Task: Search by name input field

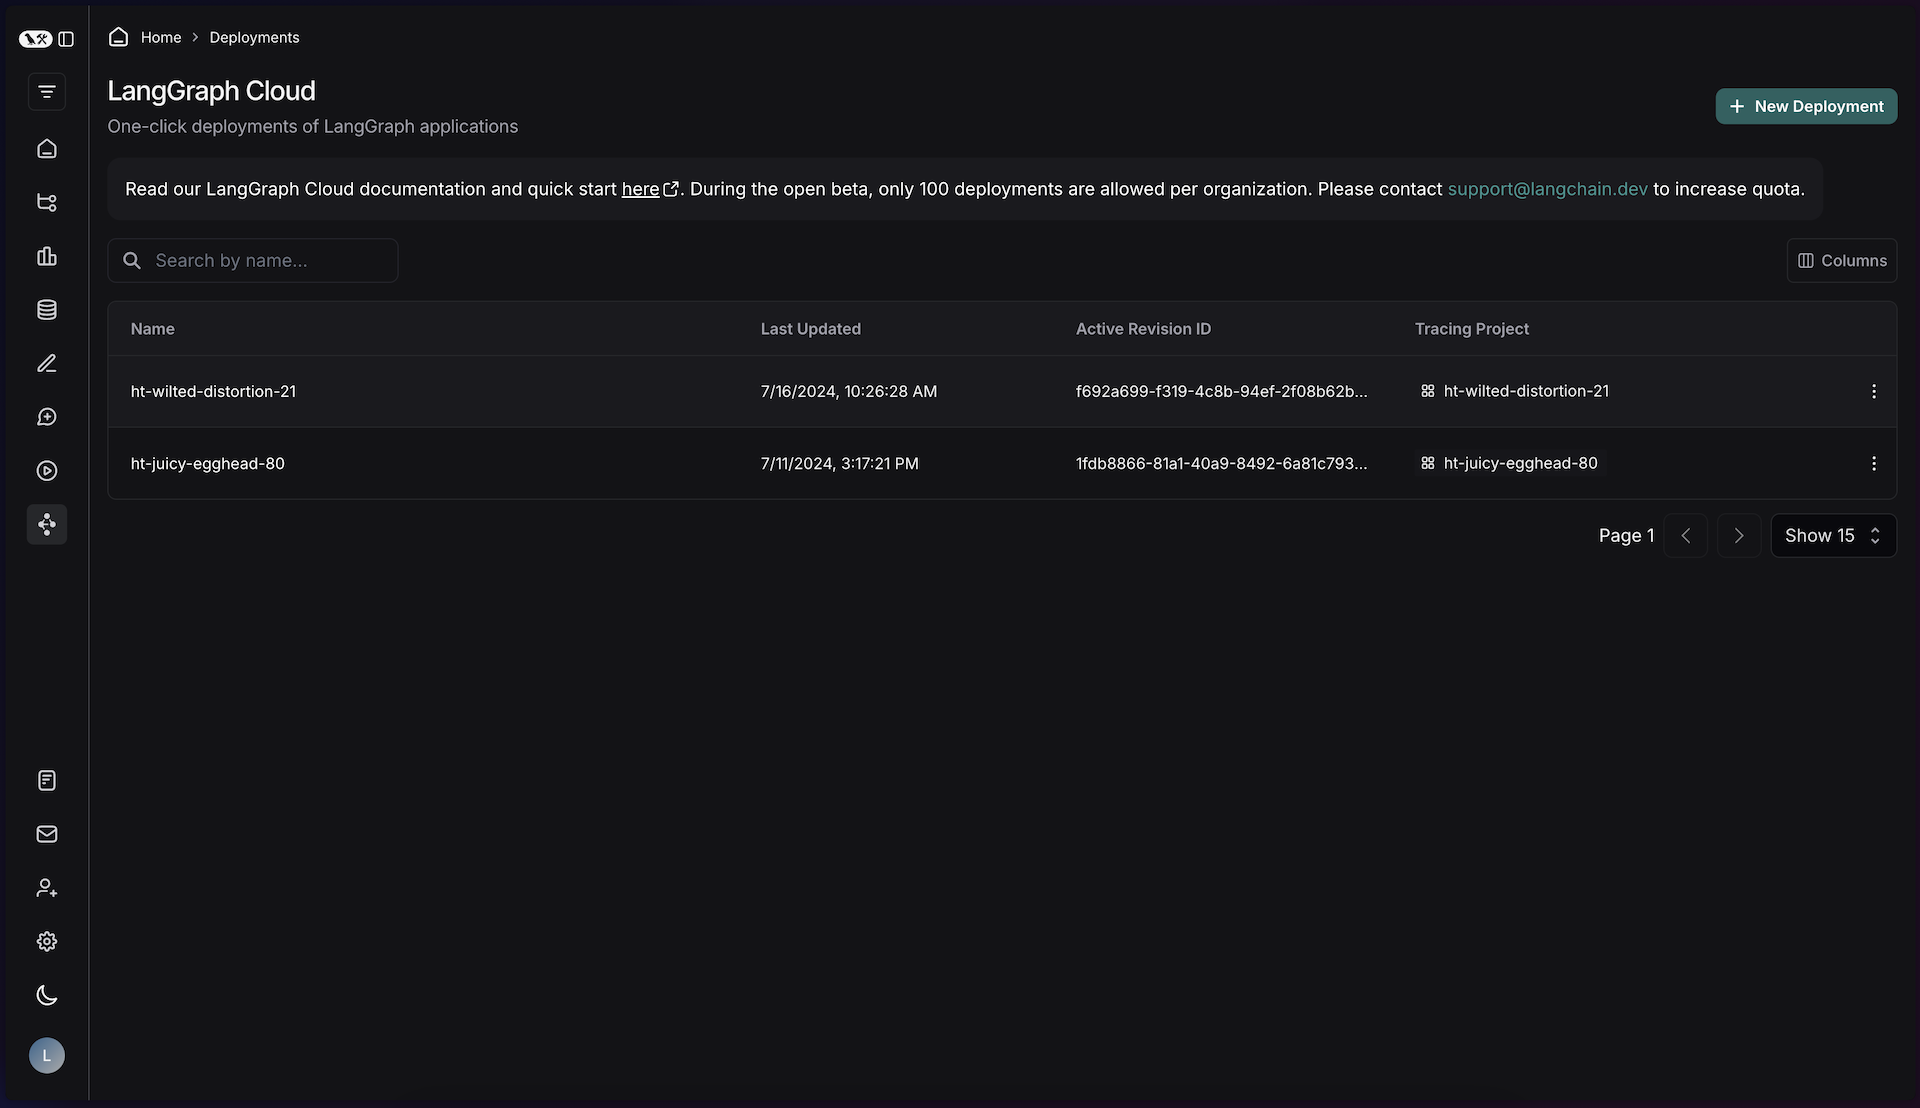Action: pyautogui.click(x=253, y=260)
